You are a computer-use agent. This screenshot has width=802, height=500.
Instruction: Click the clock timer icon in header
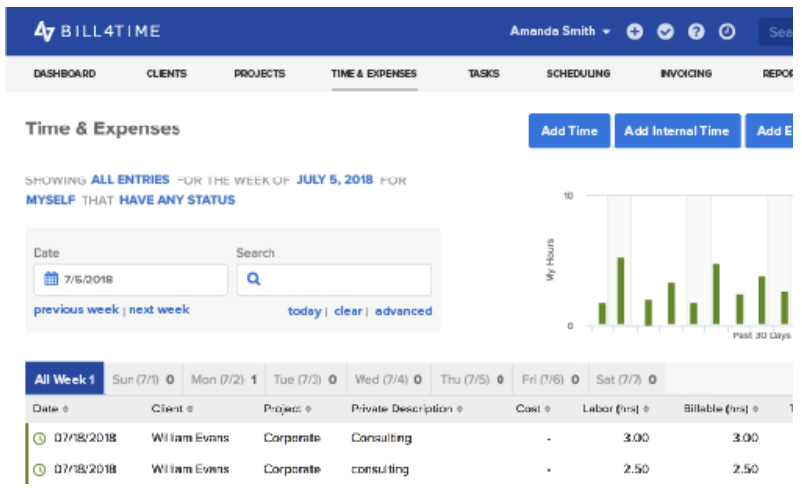click(x=727, y=32)
